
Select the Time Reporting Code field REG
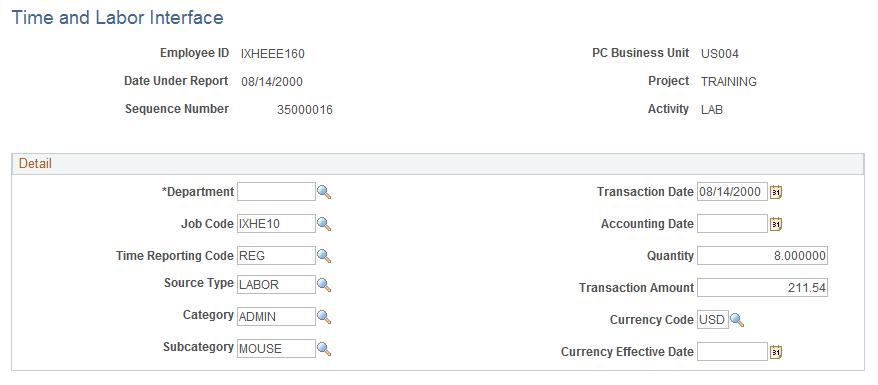click(277, 256)
